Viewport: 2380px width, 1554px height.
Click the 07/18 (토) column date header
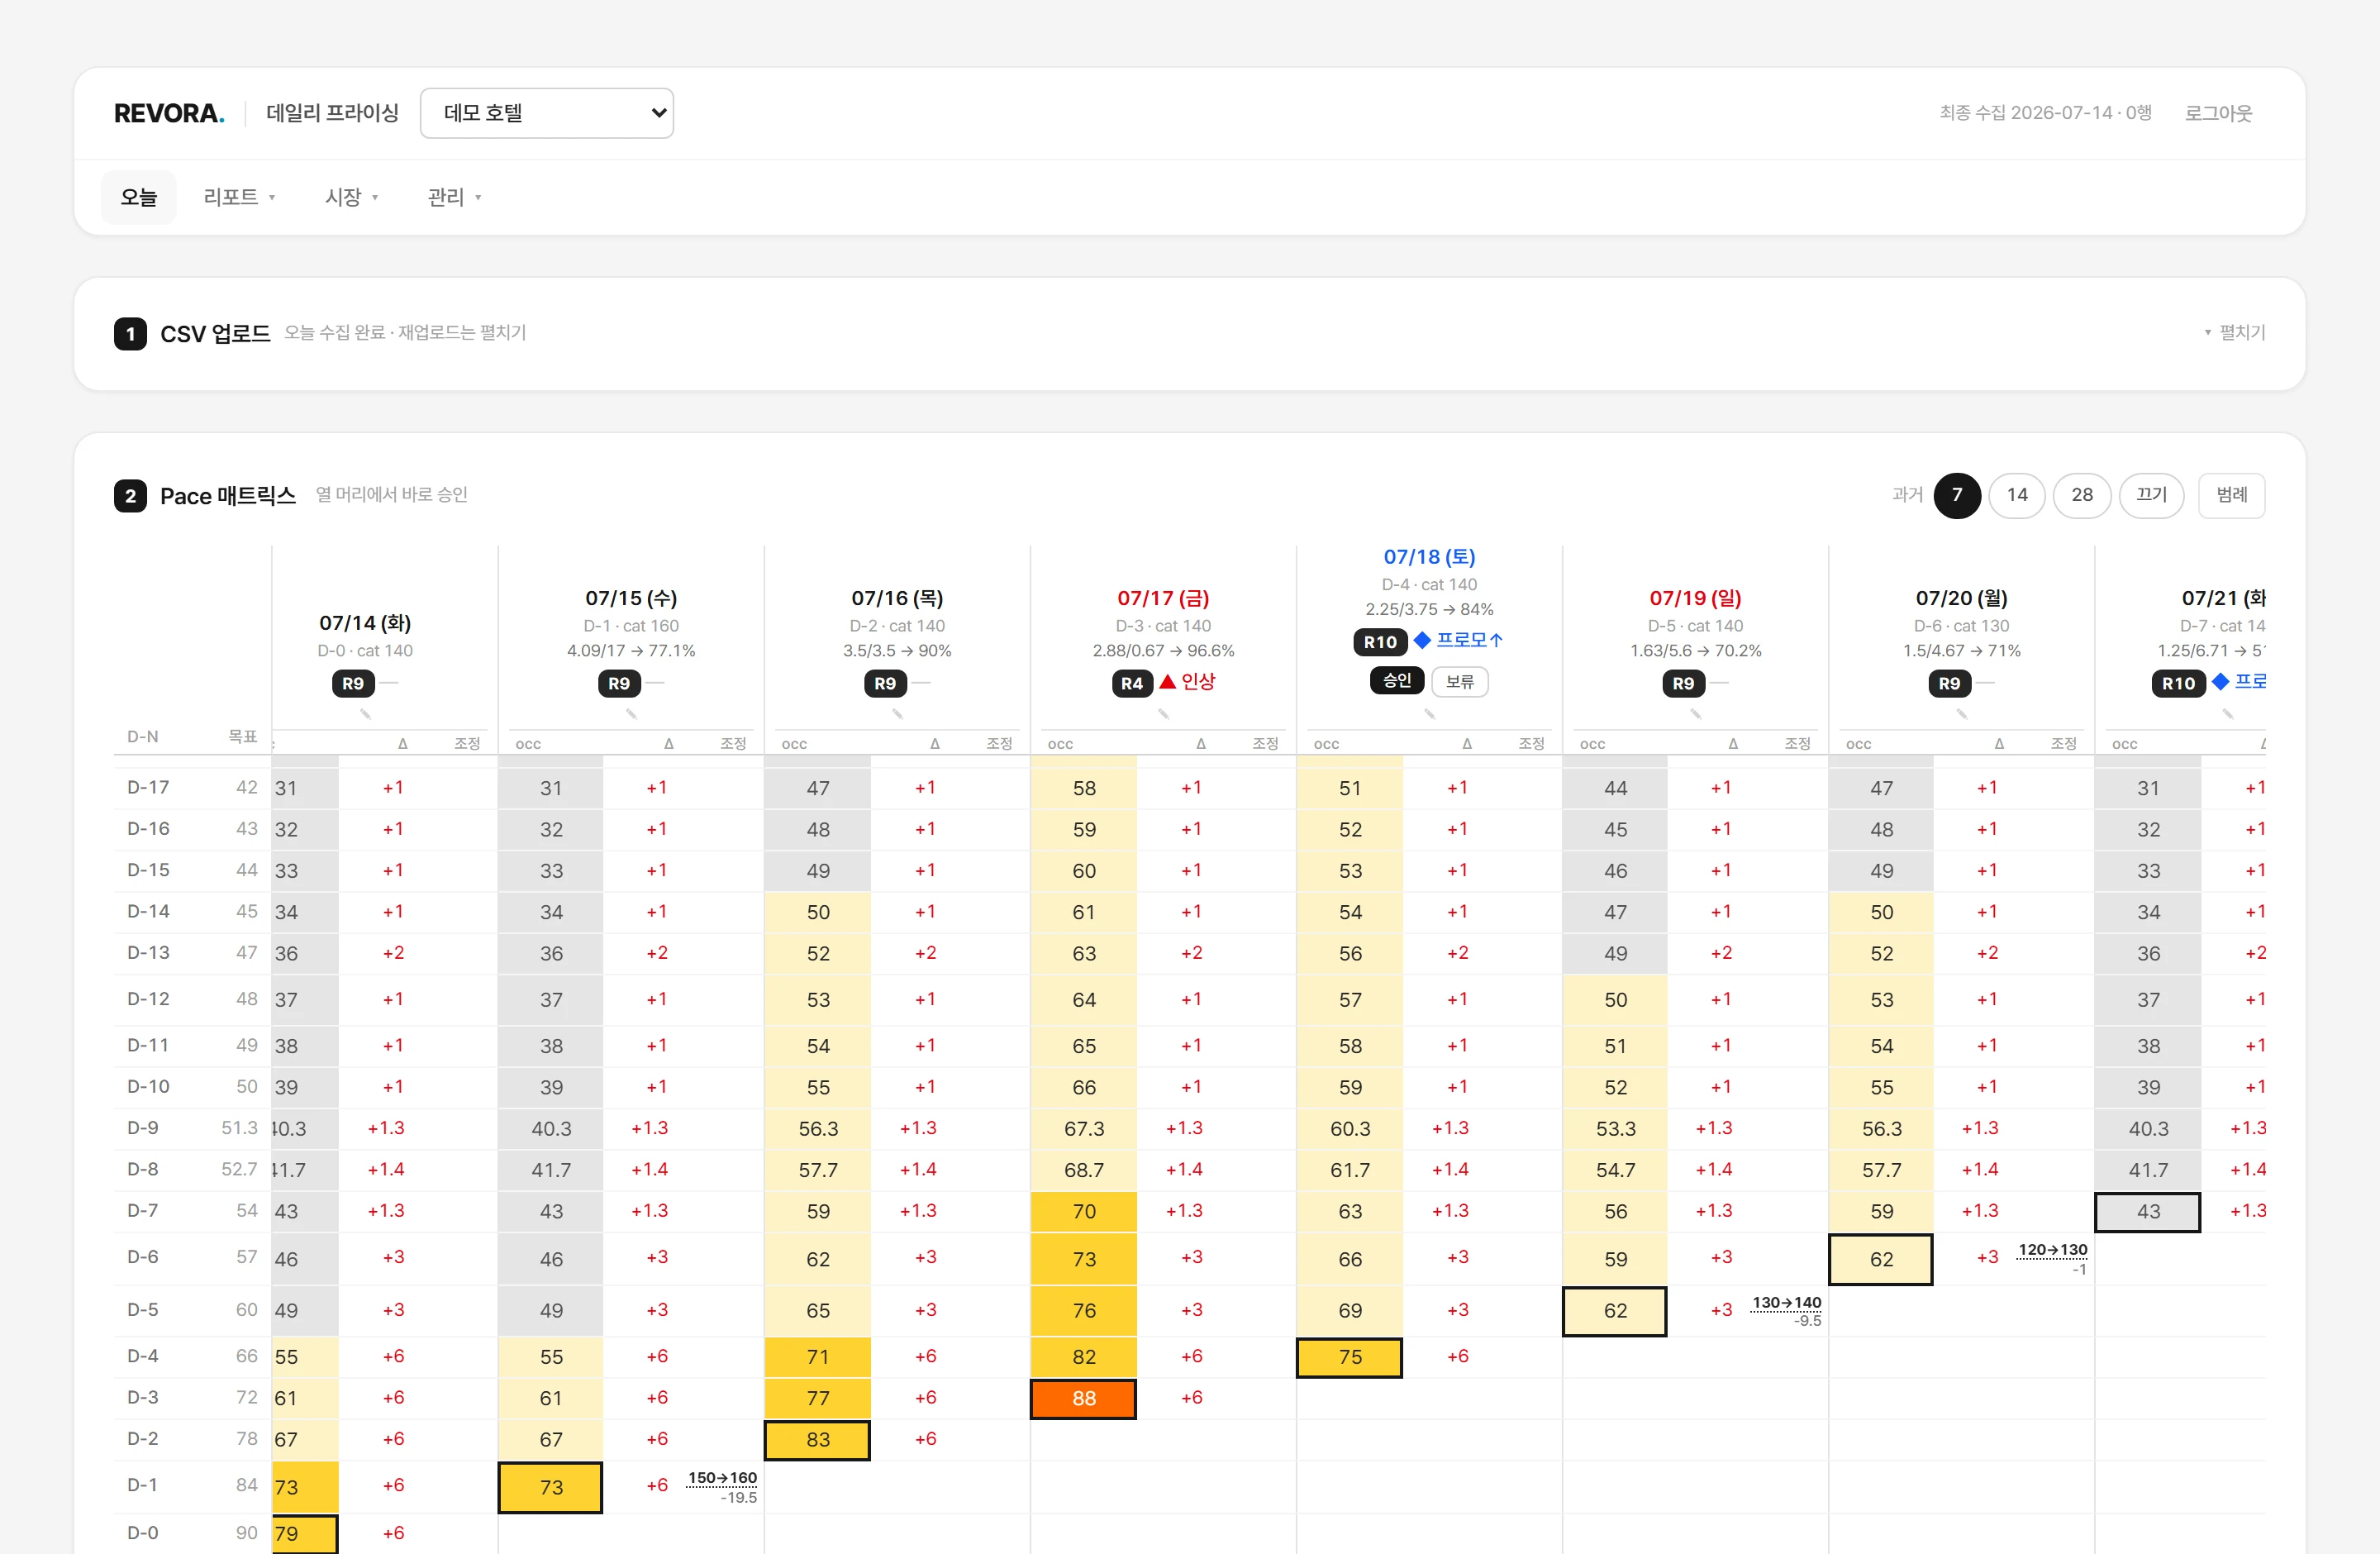tap(1429, 557)
